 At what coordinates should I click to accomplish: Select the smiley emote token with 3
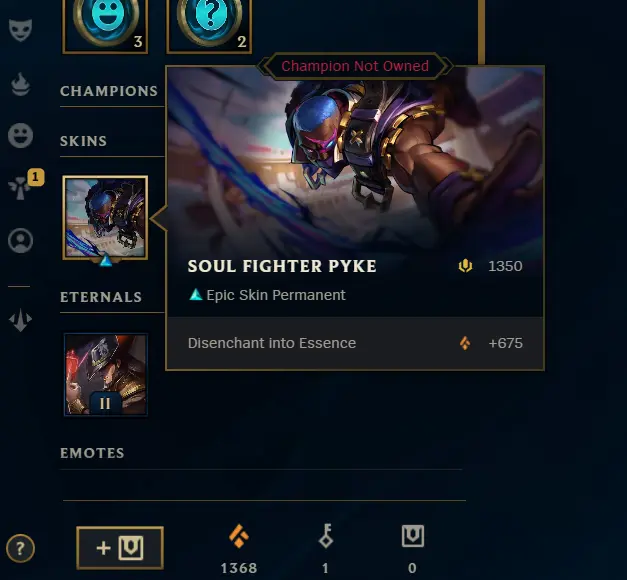click(x=106, y=24)
